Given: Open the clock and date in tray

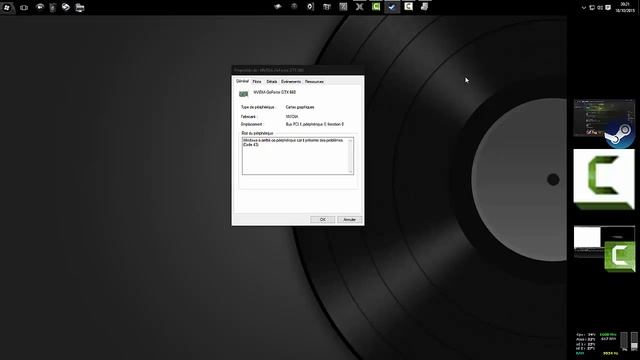Looking at the screenshot, I should pos(625,7).
